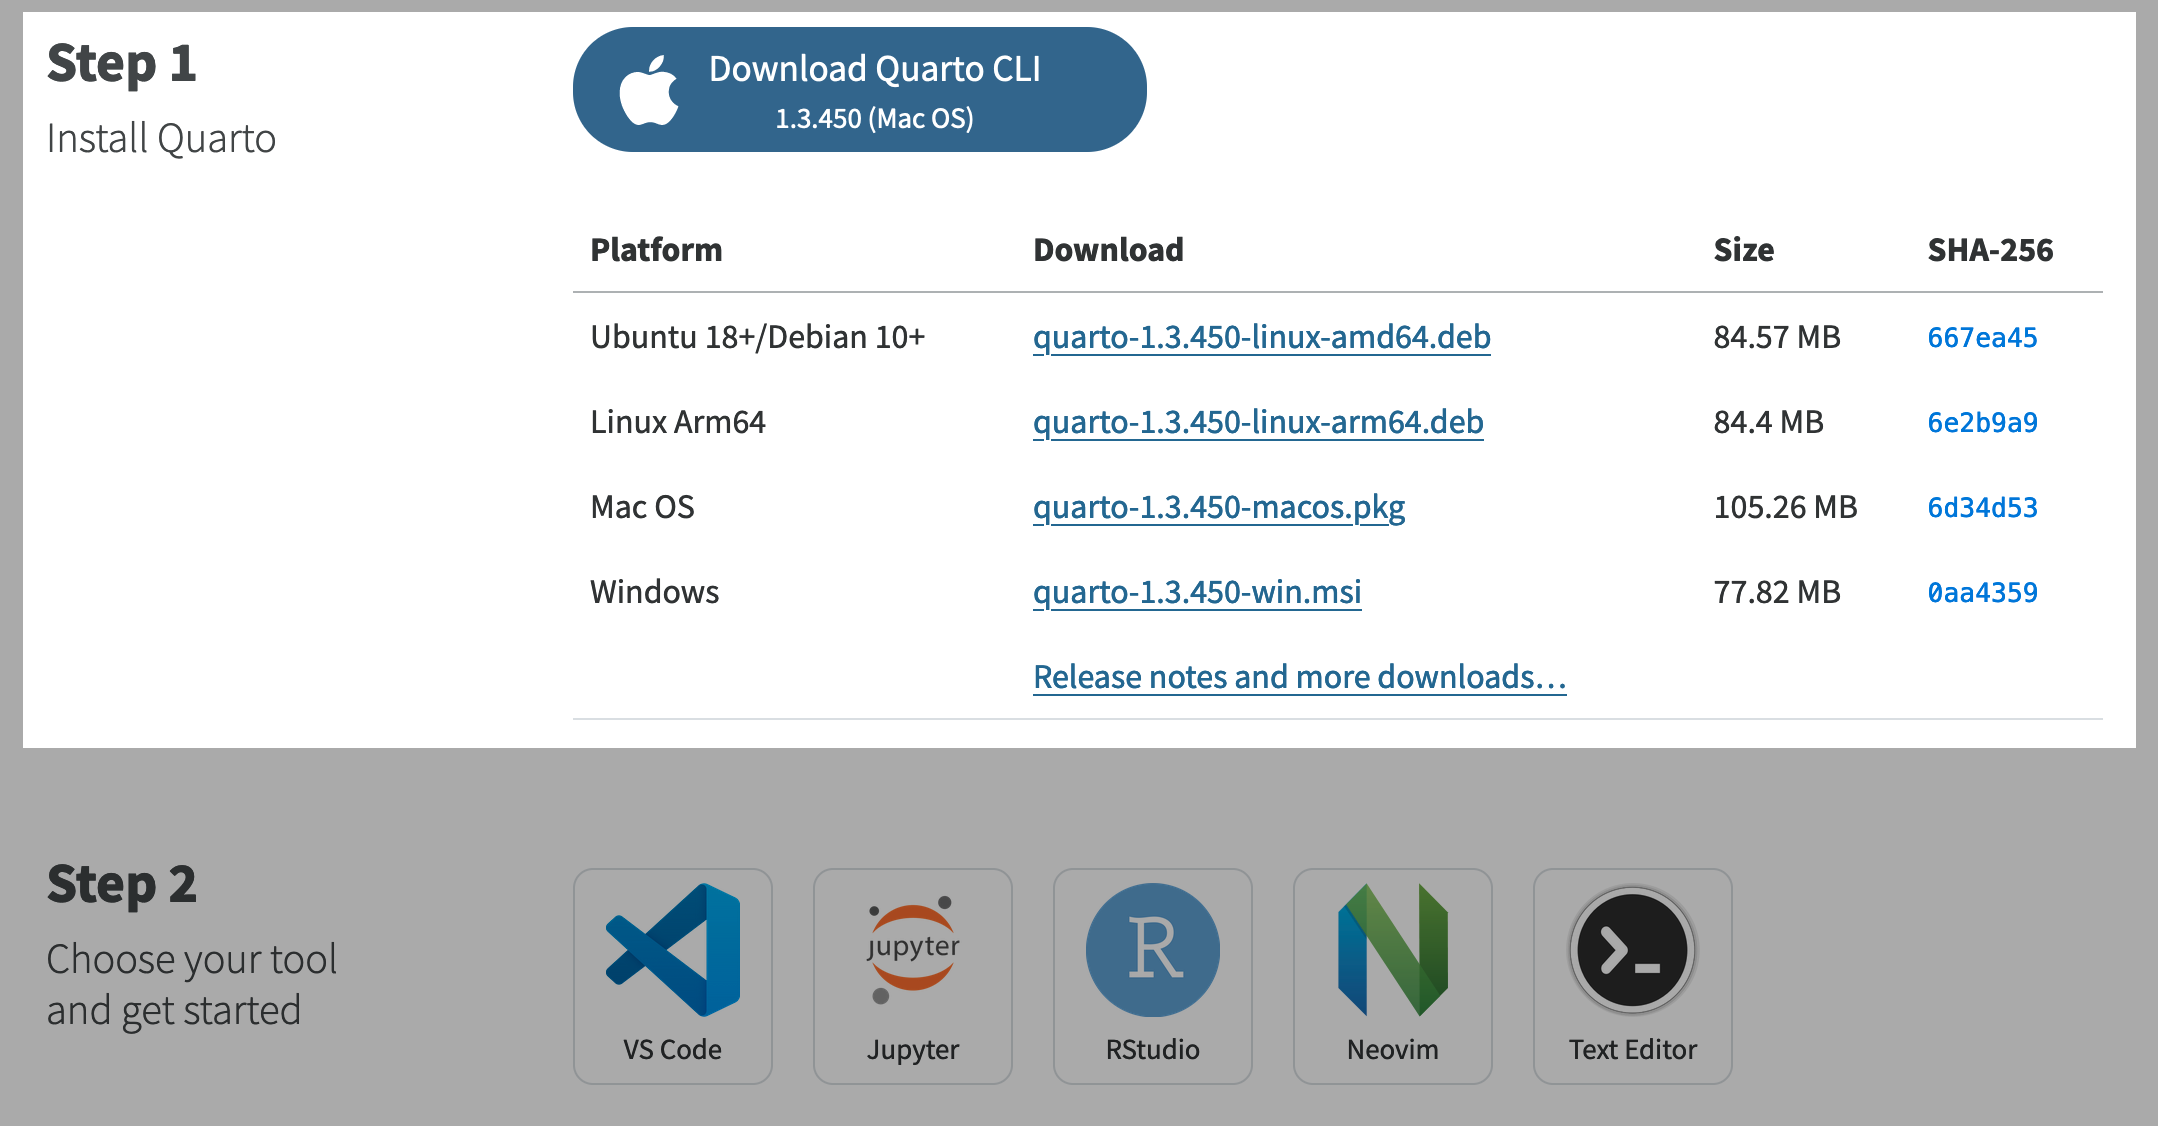Screen dimensions: 2158x1126
Task: Open Release notes and more downloads link
Action: click(x=1299, y=678)
